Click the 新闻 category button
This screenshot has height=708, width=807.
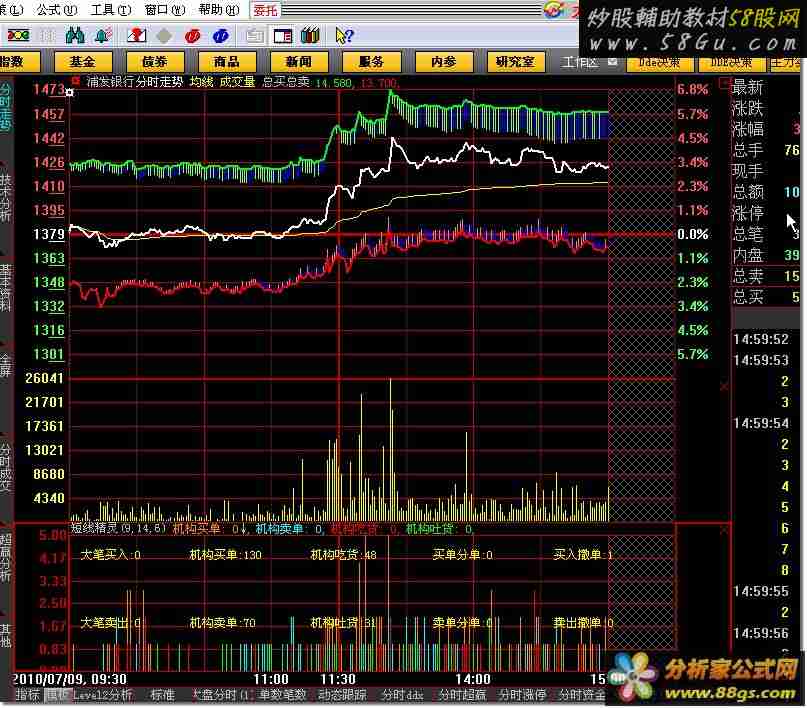[299, 62]
